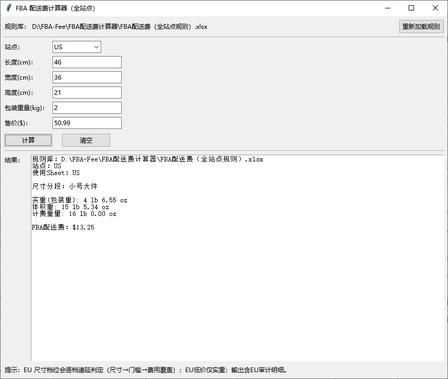Click the 清空 clear button
The width and height of the screenshot is (448, 379).
click(x=86, y=140)
